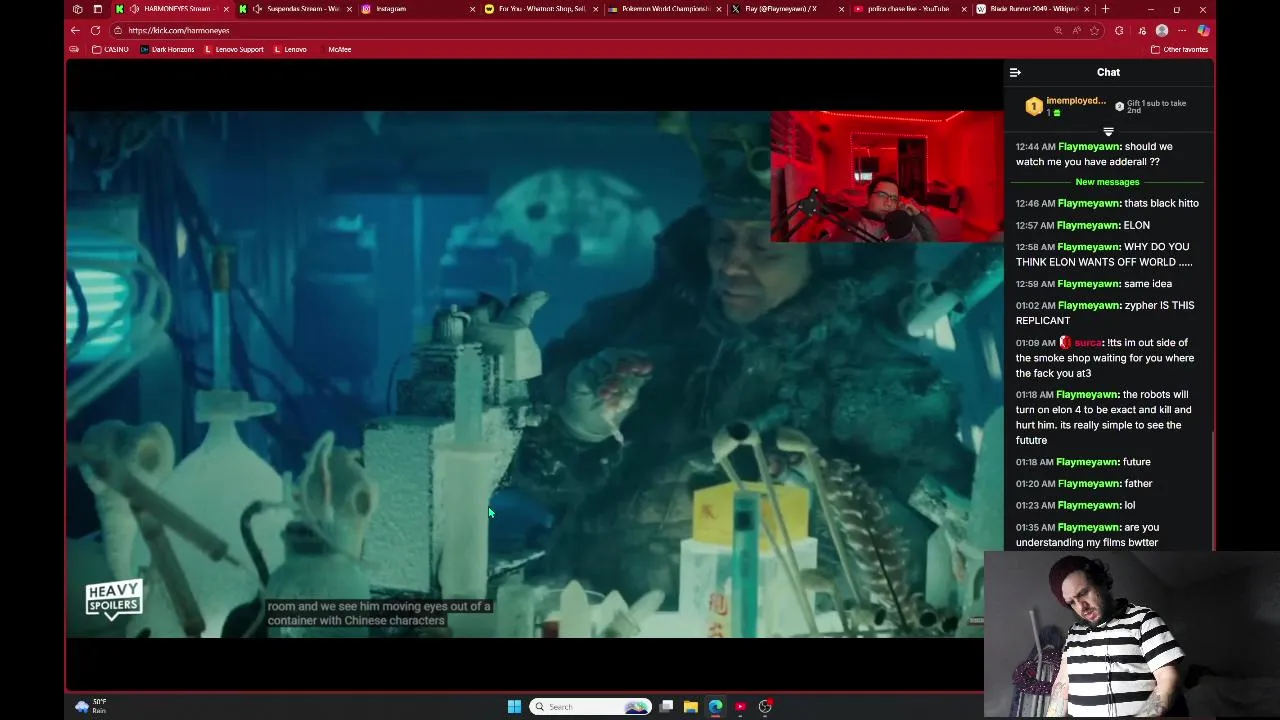Click chat message 'are you understanding my films'
This screenshot has height=720, width=1280.
click(1087, 535)
